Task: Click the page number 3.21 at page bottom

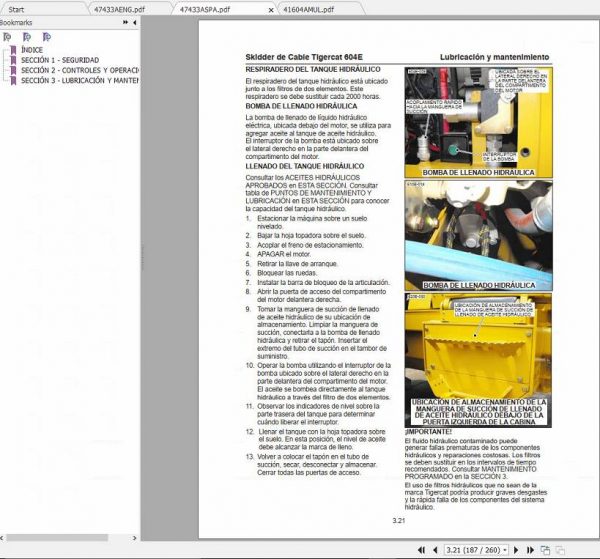Action: click(x=398, y=520)
